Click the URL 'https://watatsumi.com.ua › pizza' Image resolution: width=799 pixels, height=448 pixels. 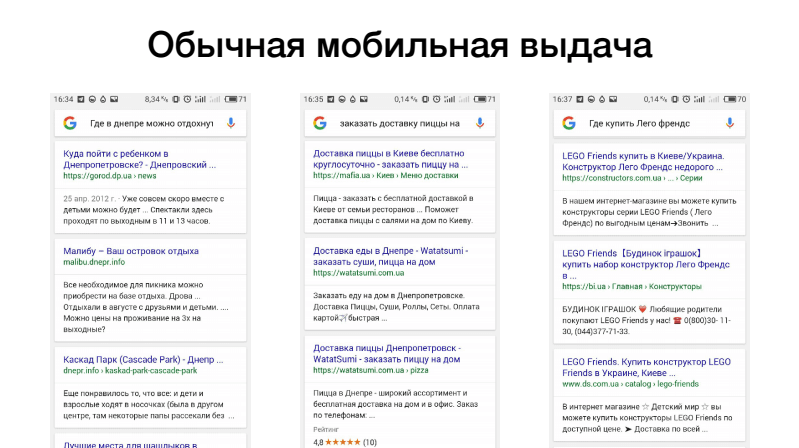click(x=370, y=370)
